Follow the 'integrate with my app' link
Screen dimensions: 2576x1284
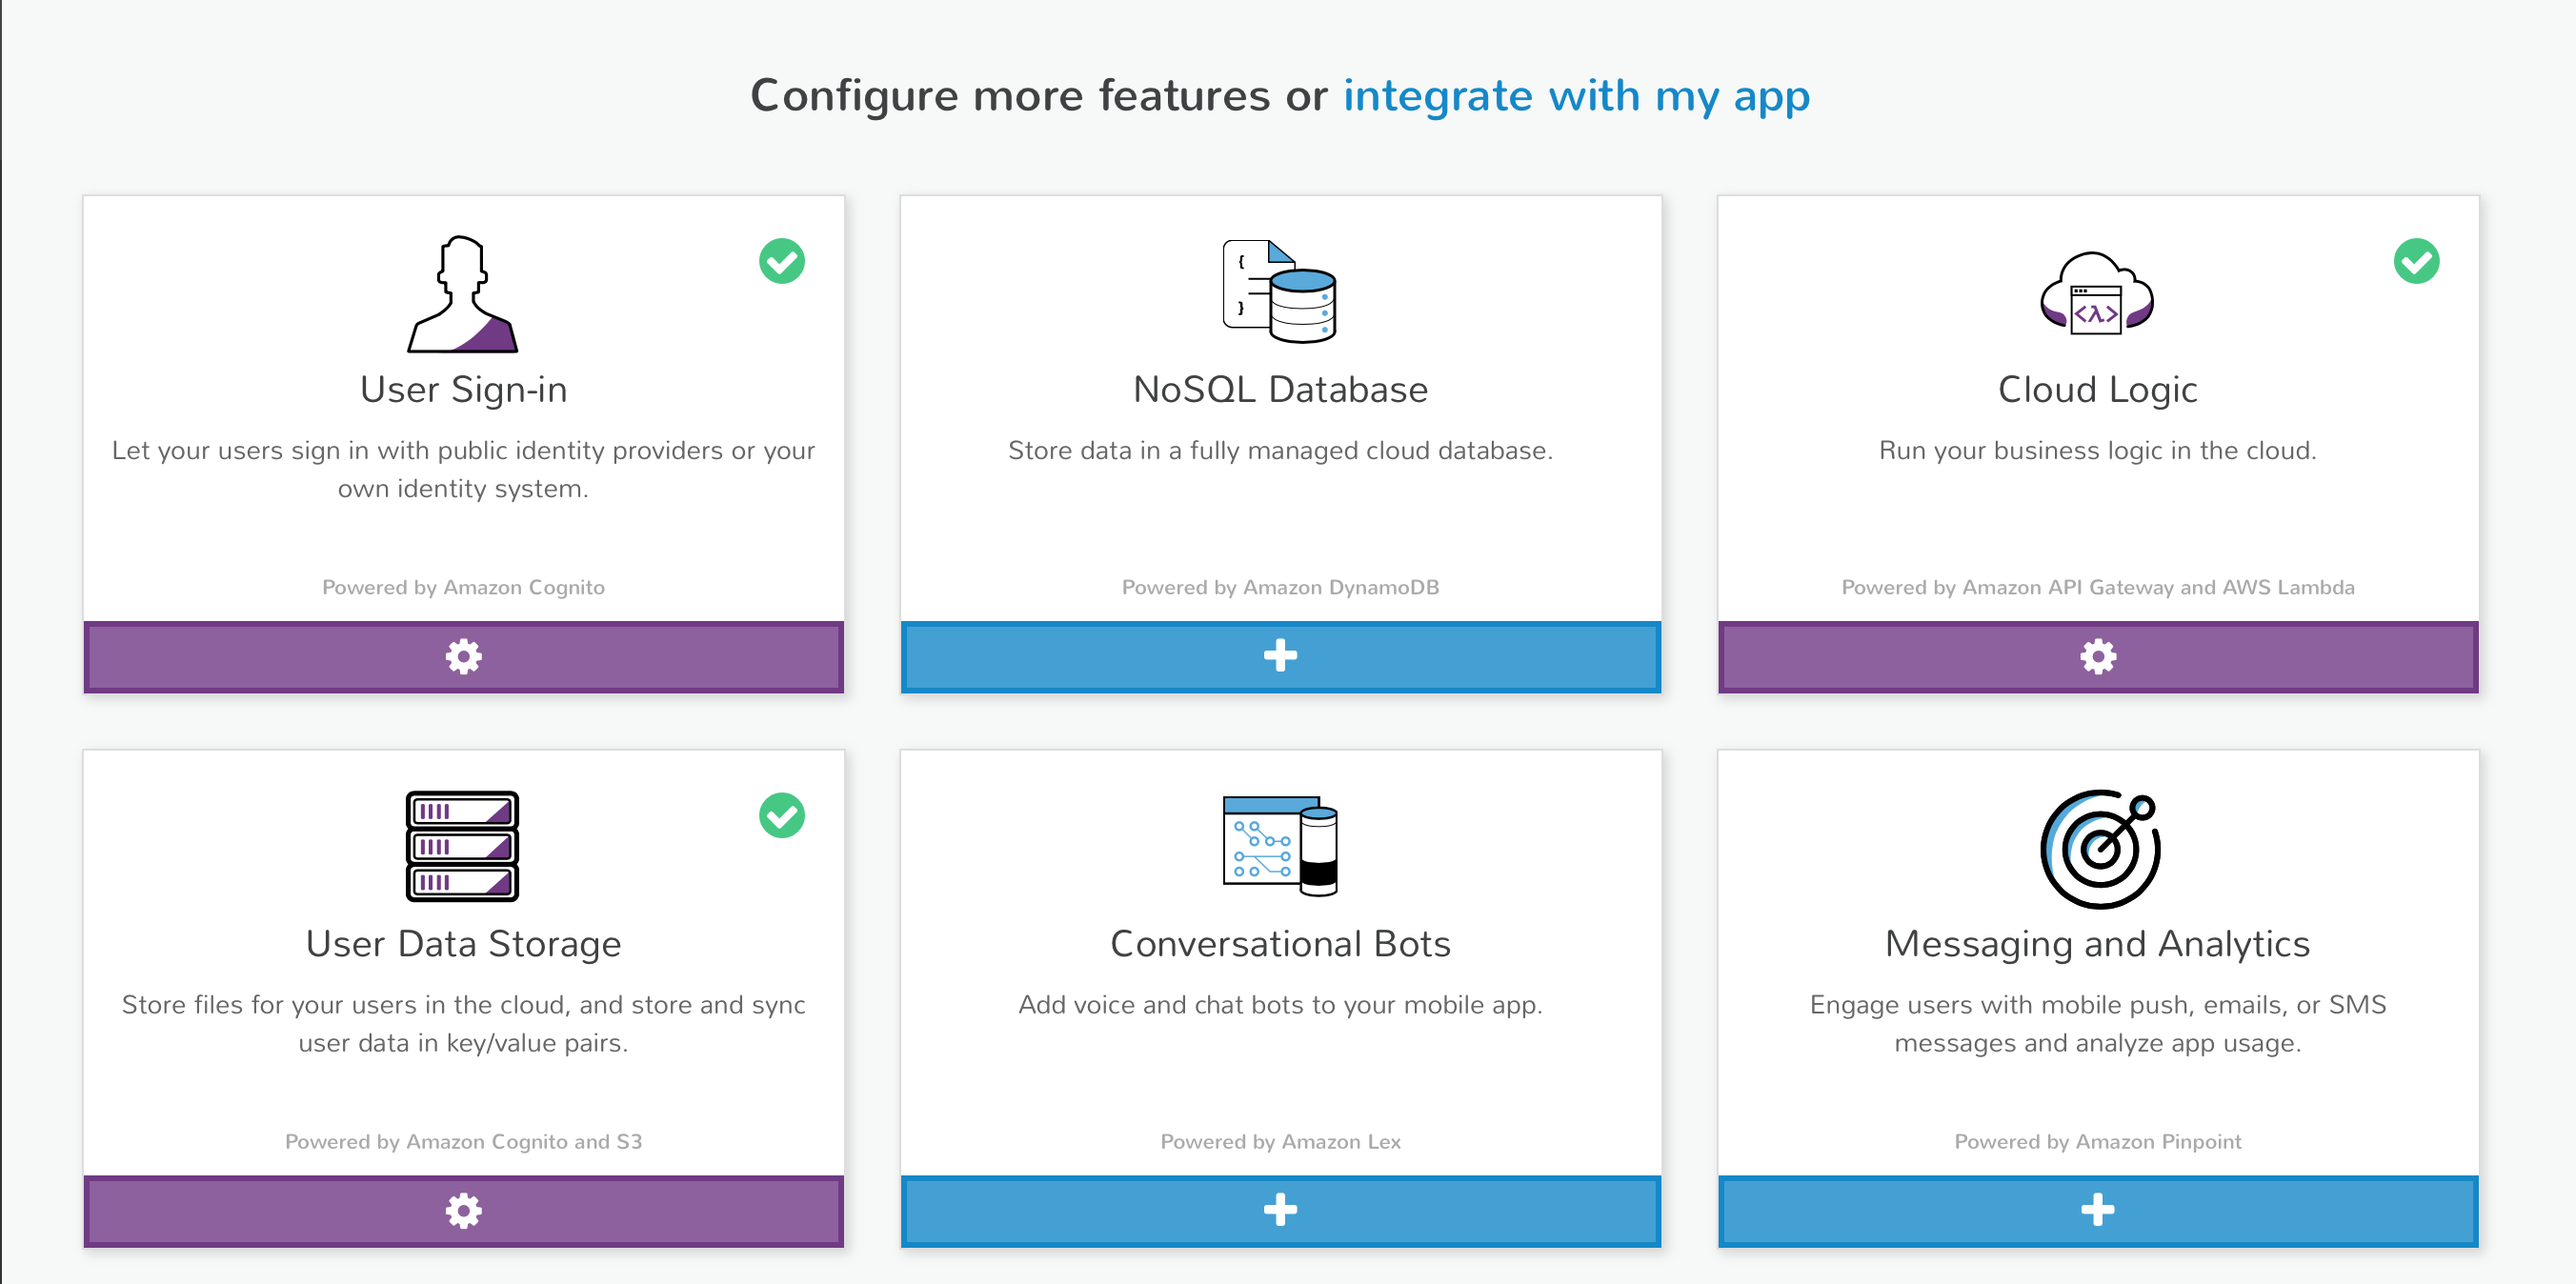[1576, 96]
